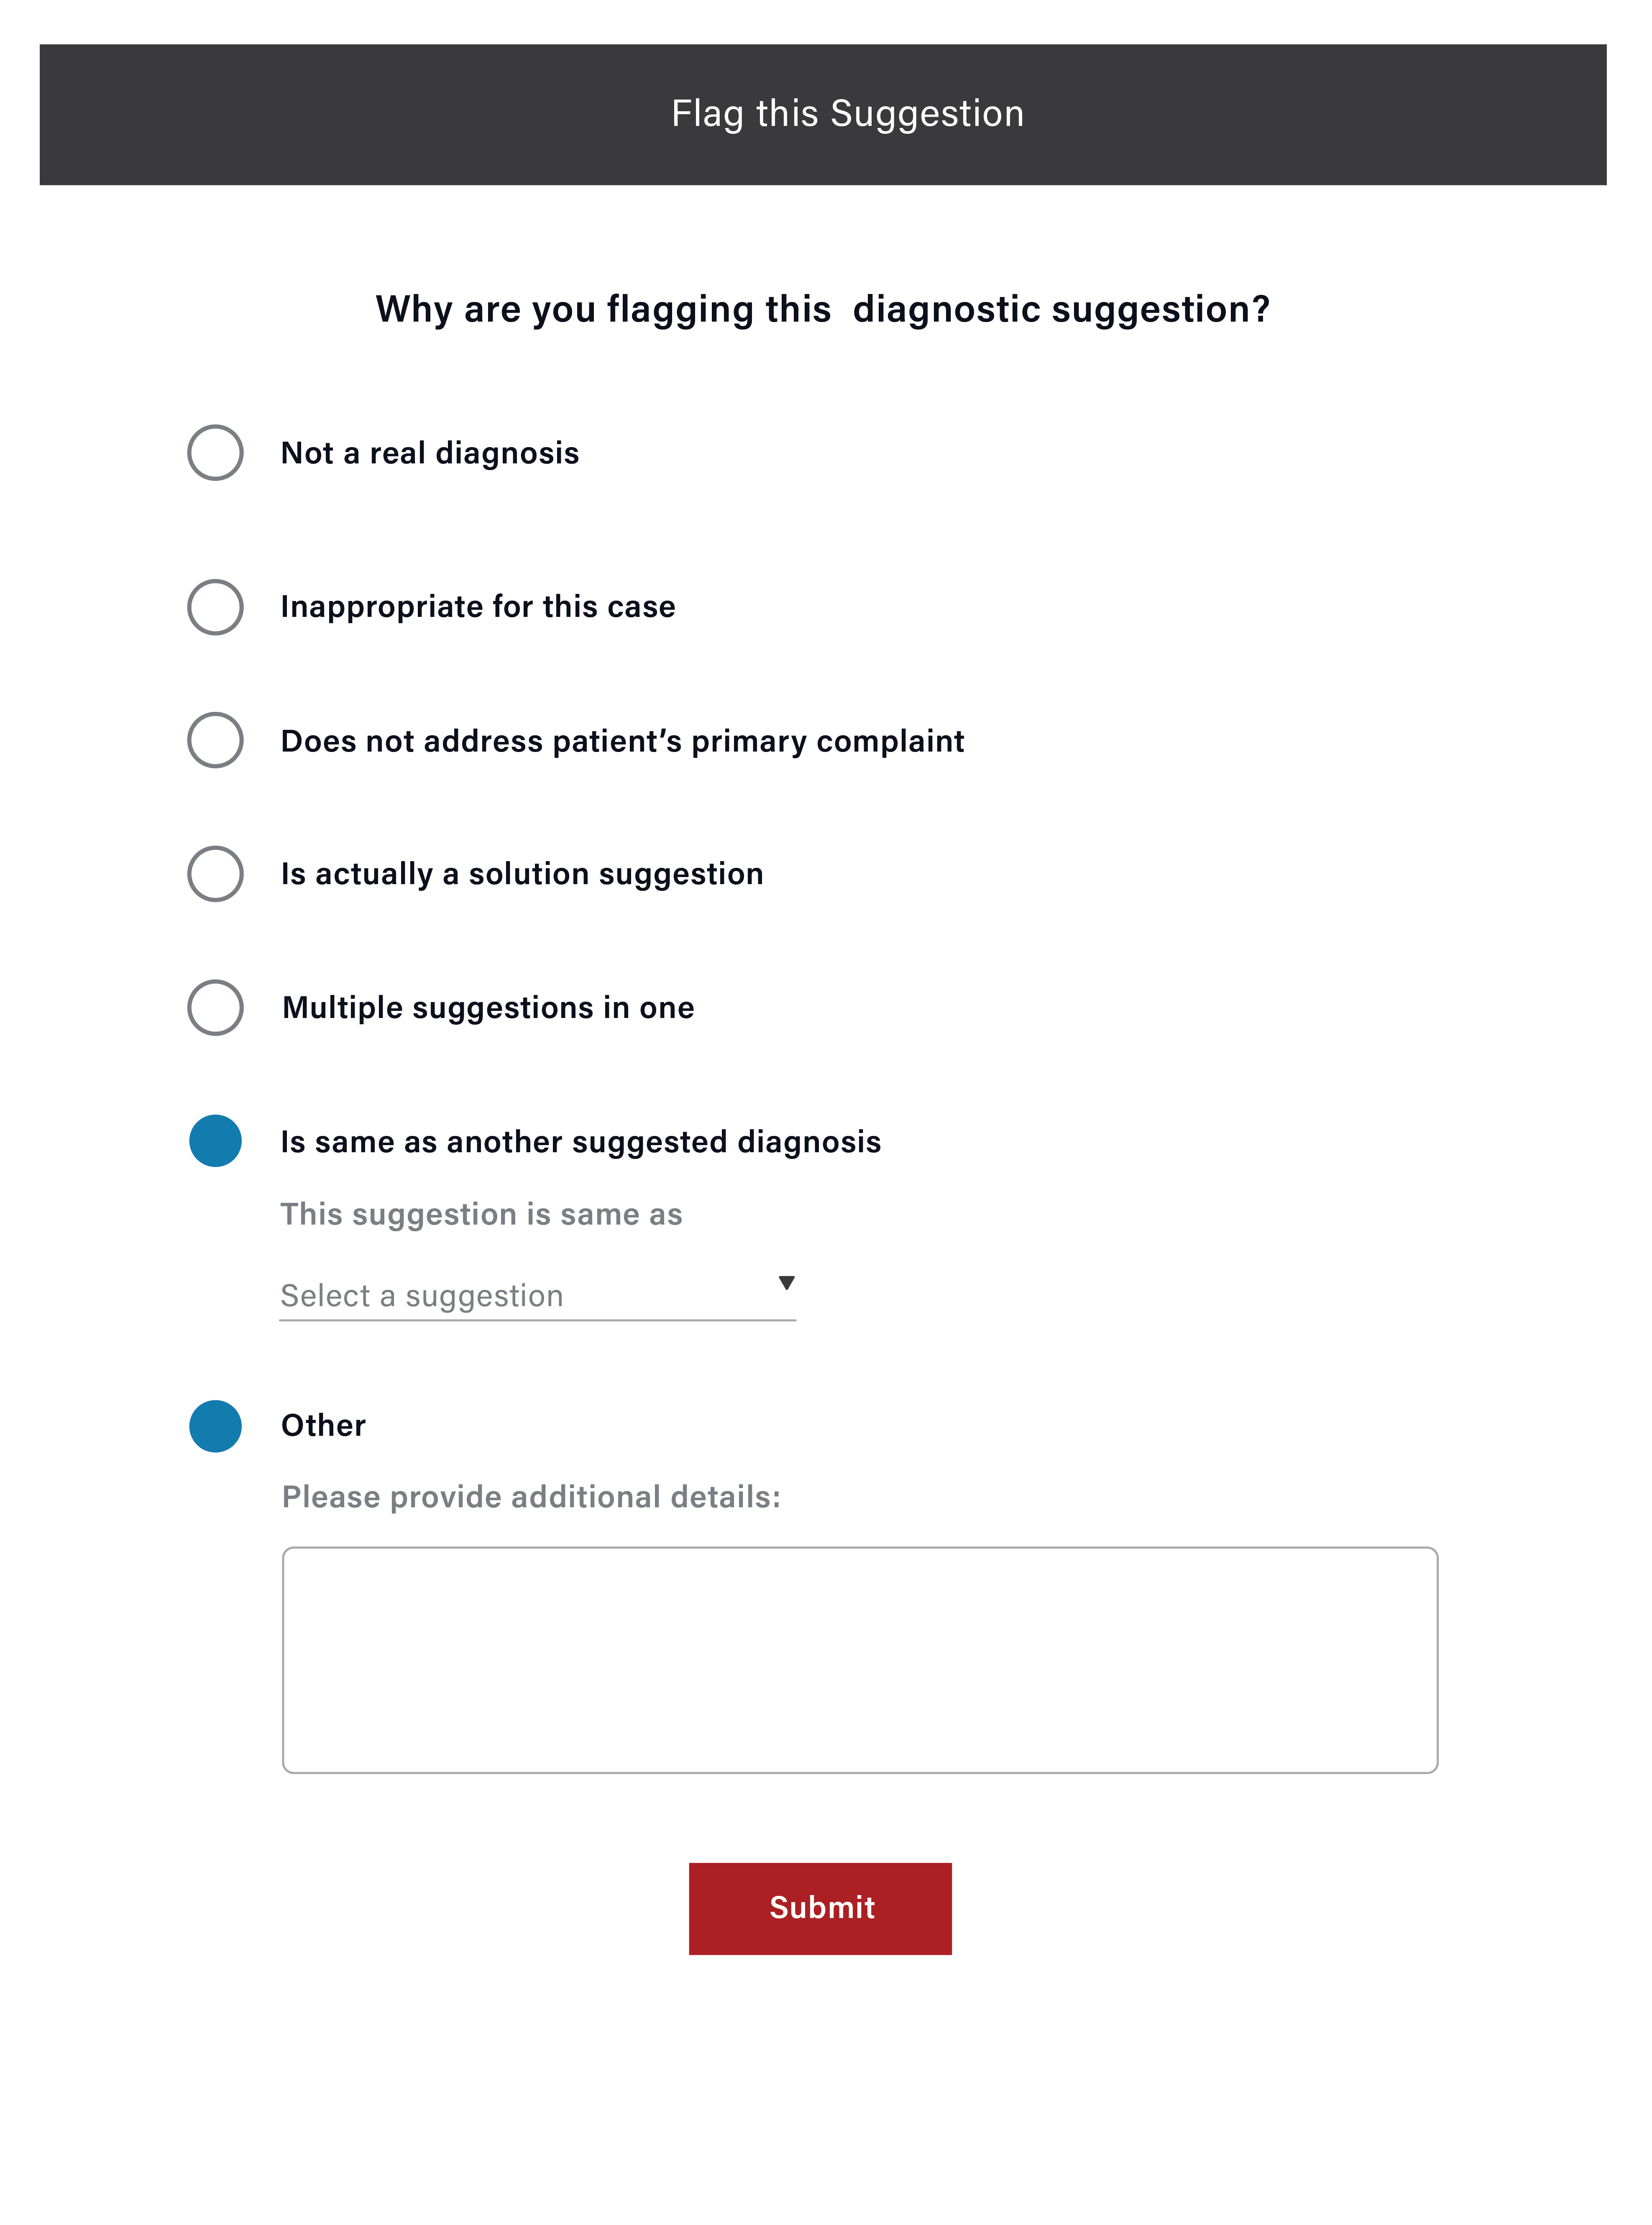Toggle the 'Other' radio button
Viewport: 1652px width, 2225px height.
215,1426
